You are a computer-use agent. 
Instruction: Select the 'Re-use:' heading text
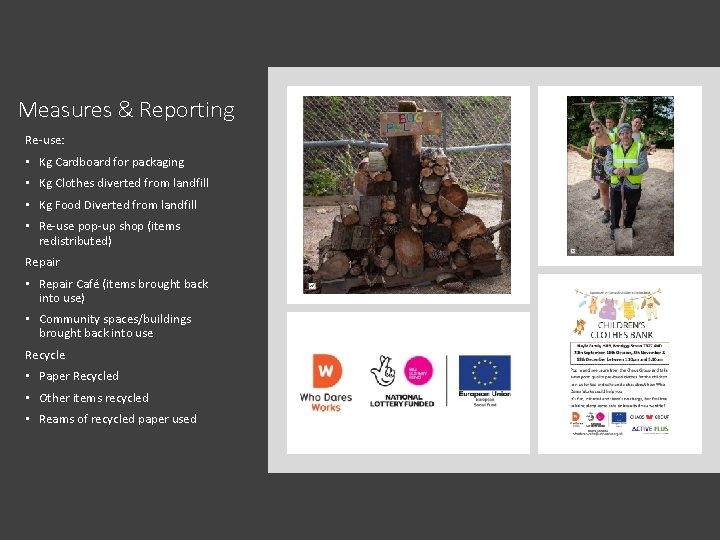point(45,140)
